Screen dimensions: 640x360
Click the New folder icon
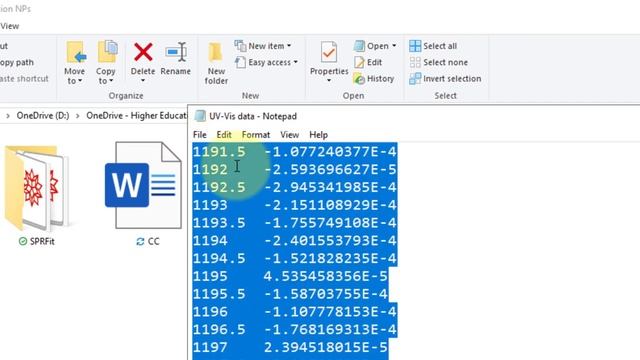click(216, 52)
